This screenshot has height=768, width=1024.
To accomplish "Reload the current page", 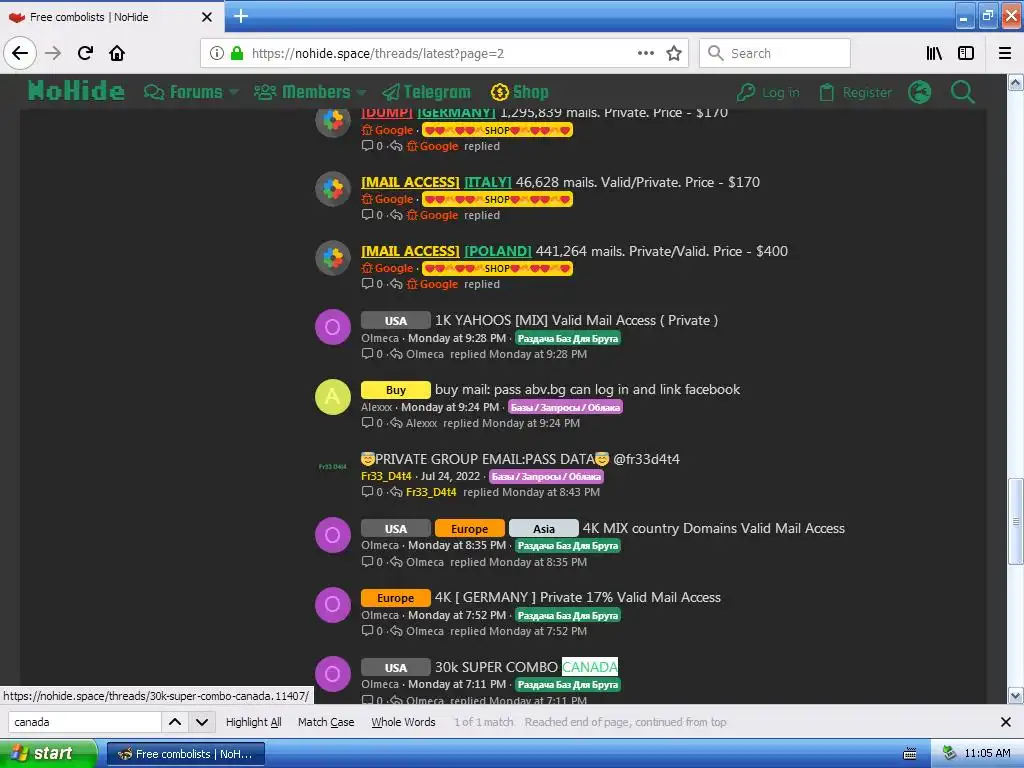I will 85,53.
